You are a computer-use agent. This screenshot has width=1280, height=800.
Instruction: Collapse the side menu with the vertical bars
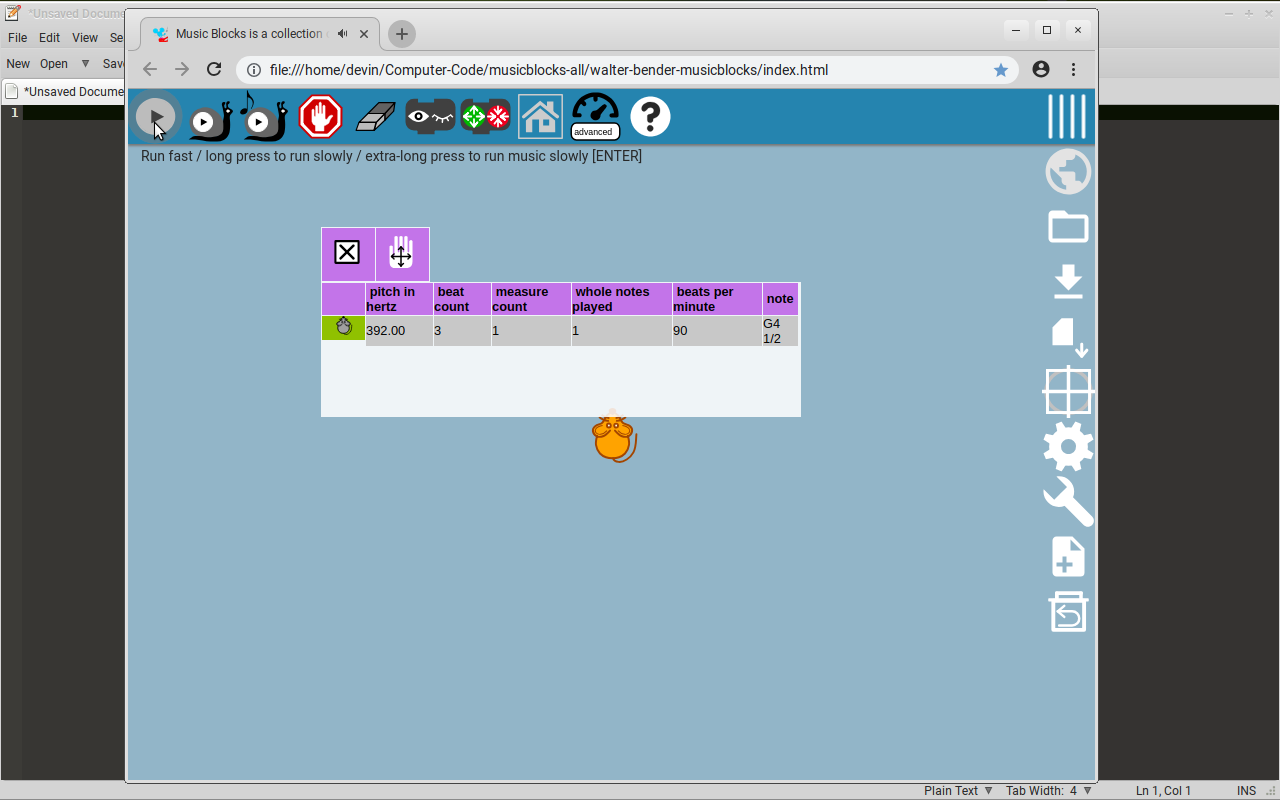(x=1067, y=117)
